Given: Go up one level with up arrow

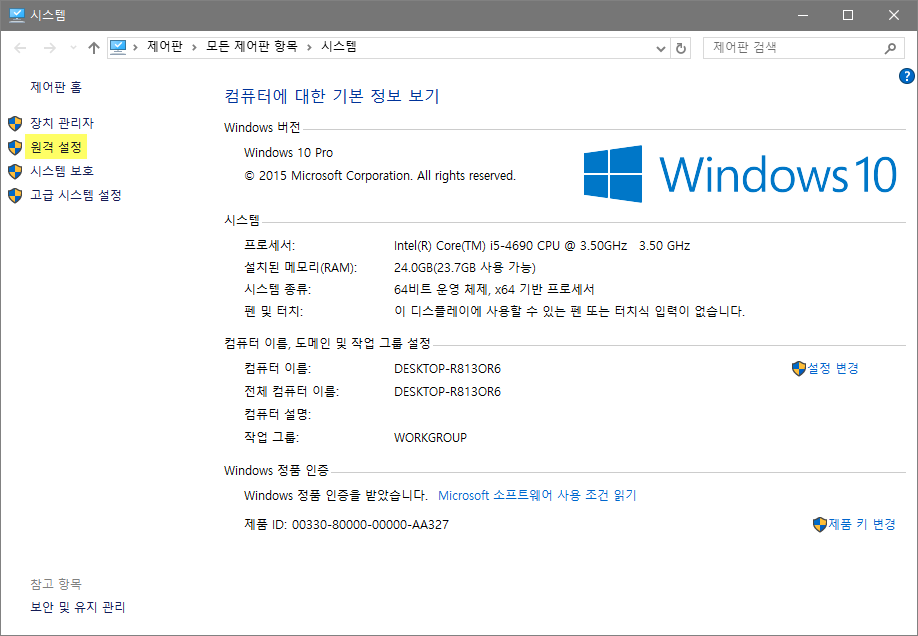Looking at the screenshot, I should coord(94,48).
